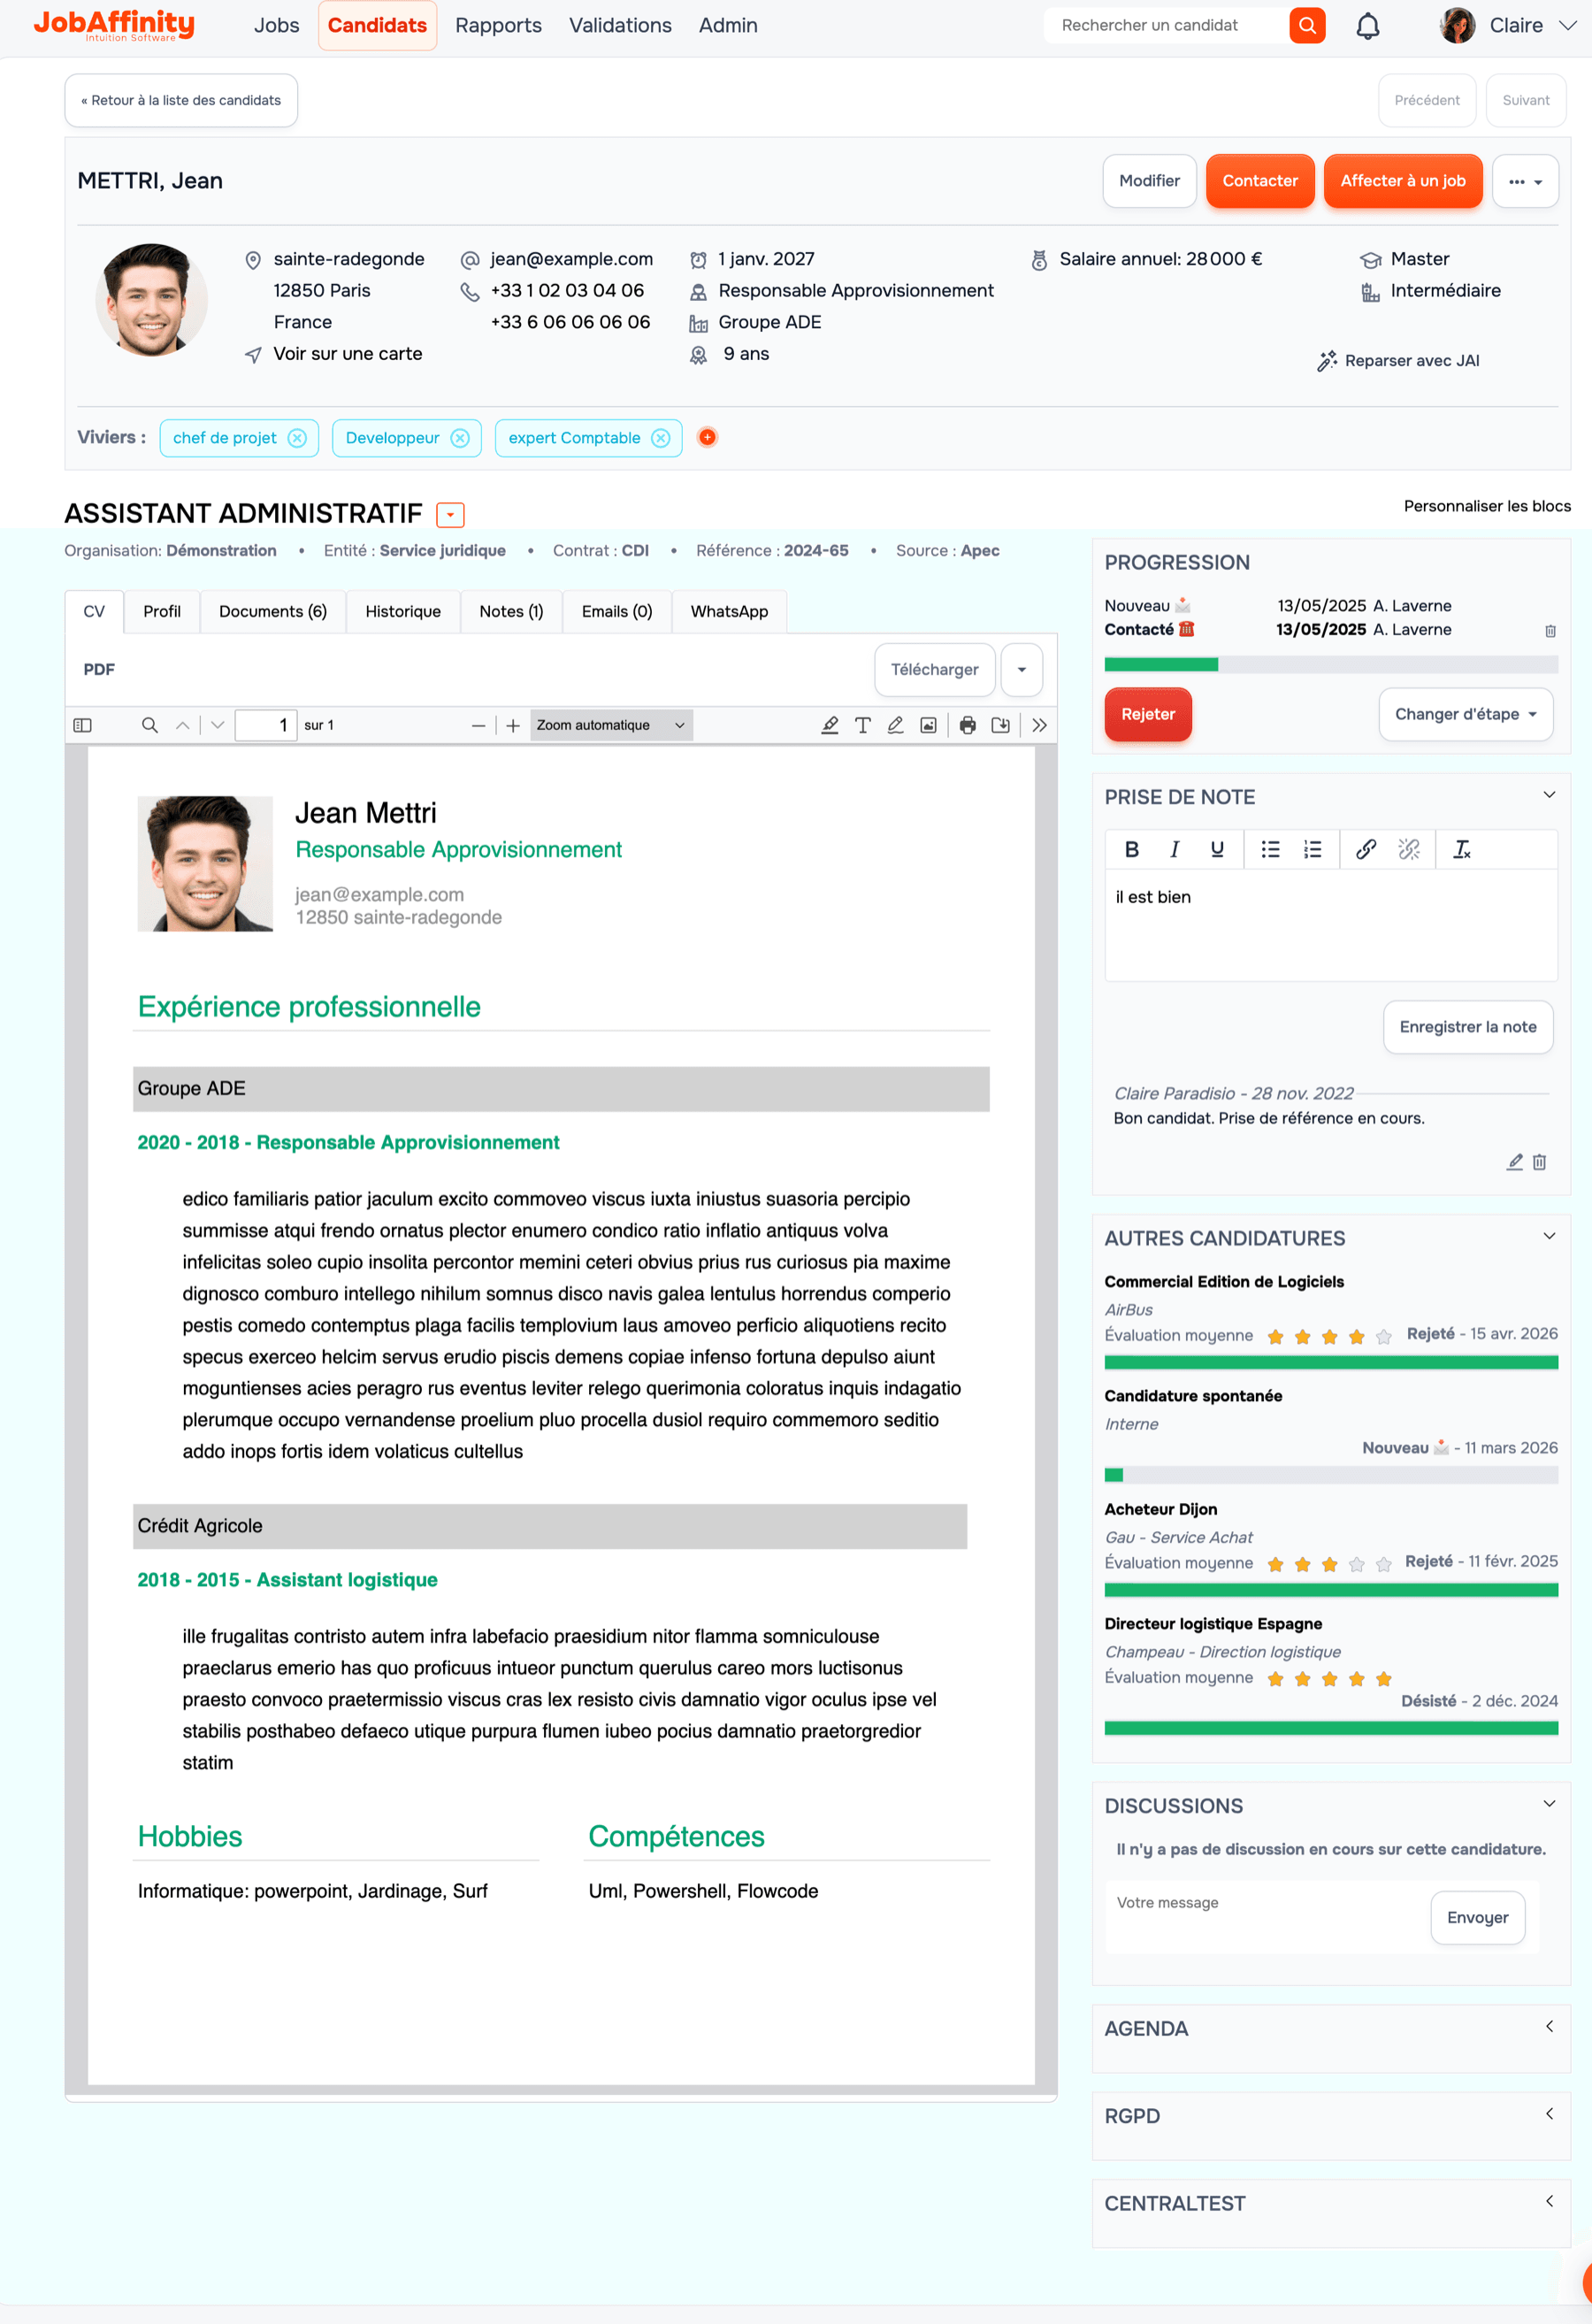Expand the Agenda block

point(1549,2026)
